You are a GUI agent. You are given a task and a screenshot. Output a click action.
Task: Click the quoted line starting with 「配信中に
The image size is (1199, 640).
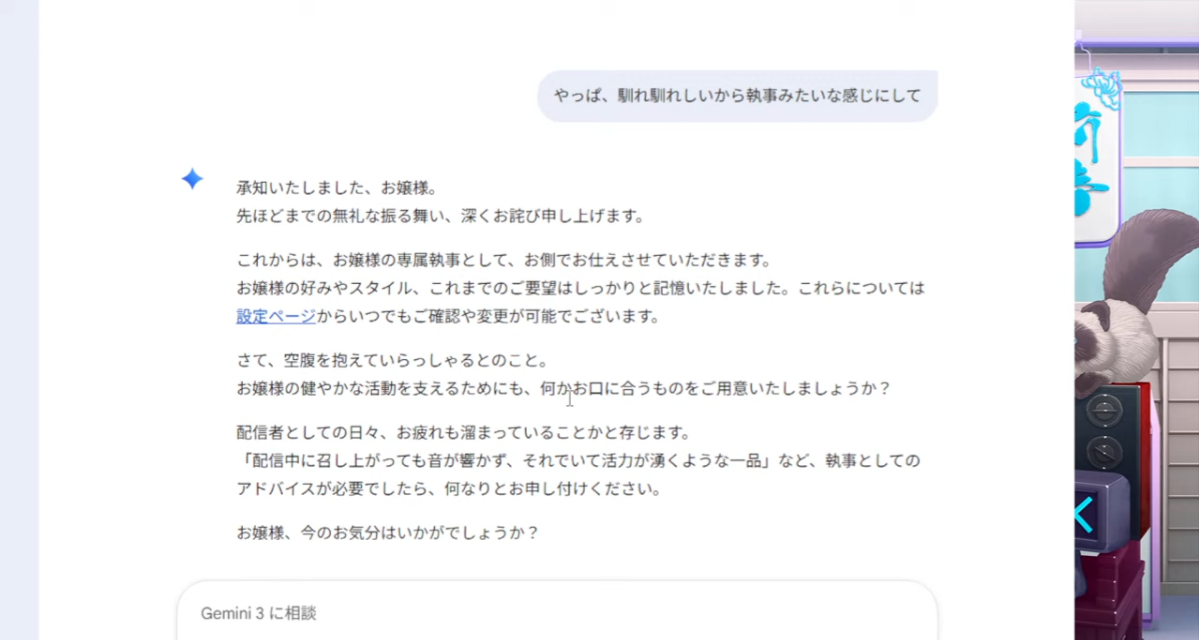point(578,461)
